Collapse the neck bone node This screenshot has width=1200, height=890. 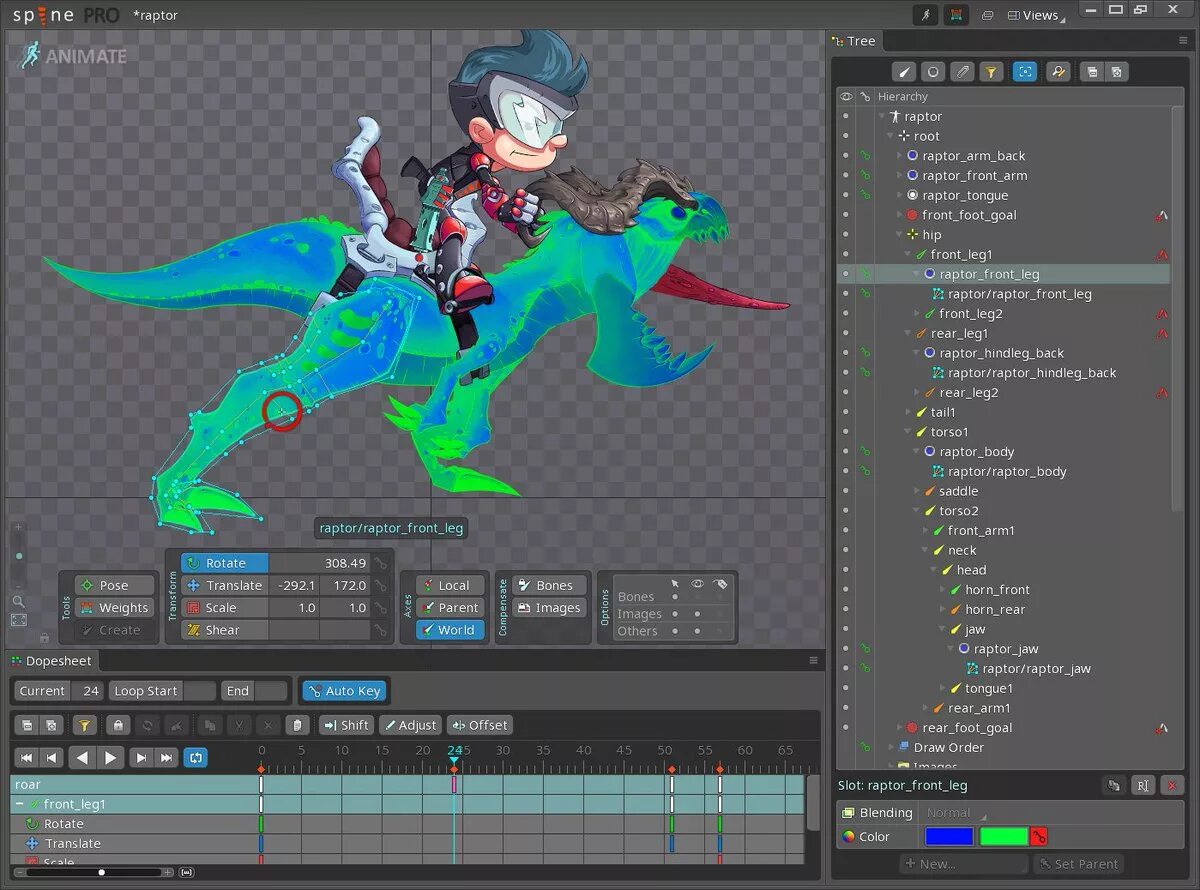click(x=925, y=550)
